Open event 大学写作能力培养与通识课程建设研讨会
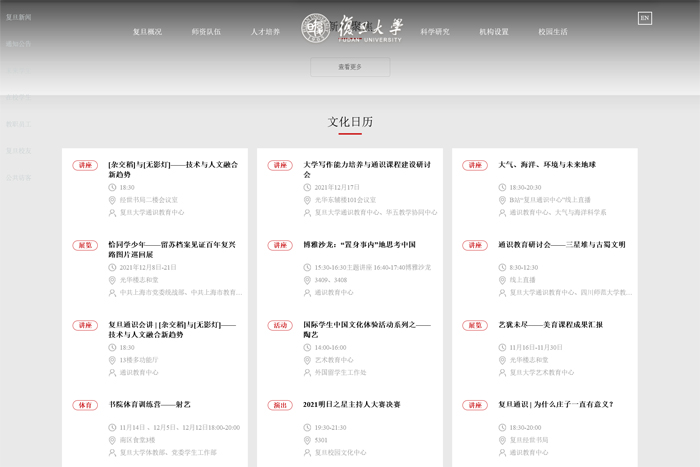 (366, 169)
